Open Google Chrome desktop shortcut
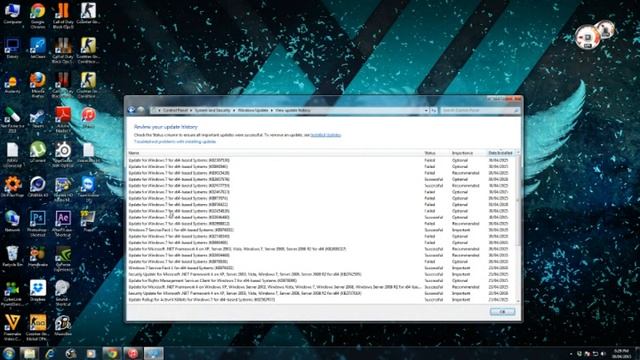This screenshot has width=640, height=360. click(x=38, y=15)
